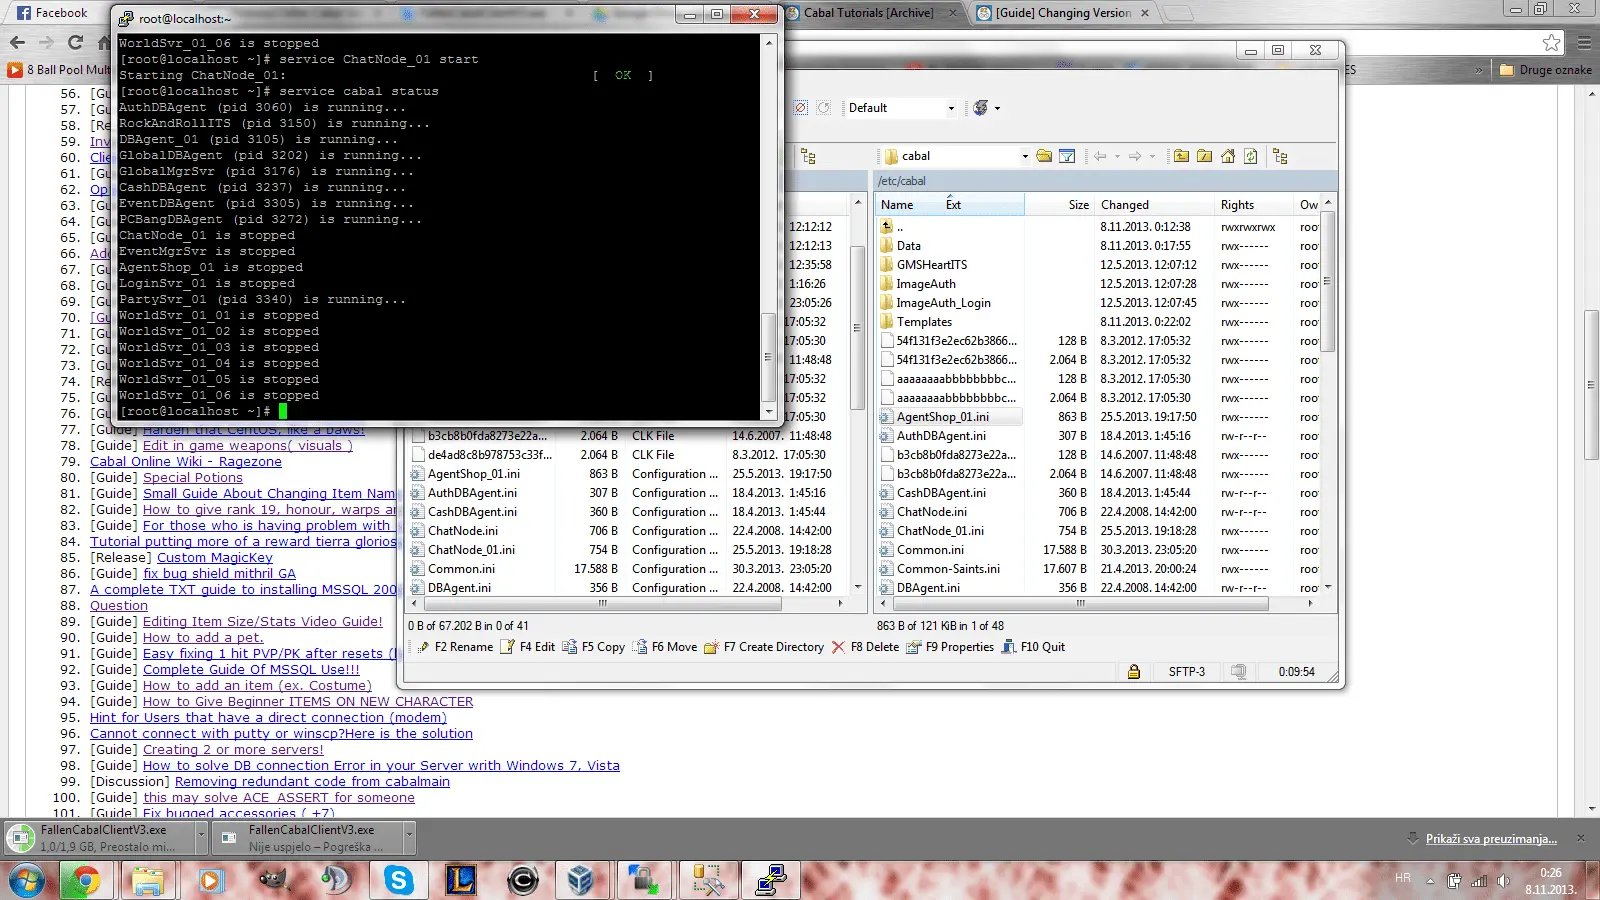Image resolution: width=1600 pixels, height=900 pixels.
Task: Switch to Cabal Tutorials [Archive] tab
Action: (869, 13)
